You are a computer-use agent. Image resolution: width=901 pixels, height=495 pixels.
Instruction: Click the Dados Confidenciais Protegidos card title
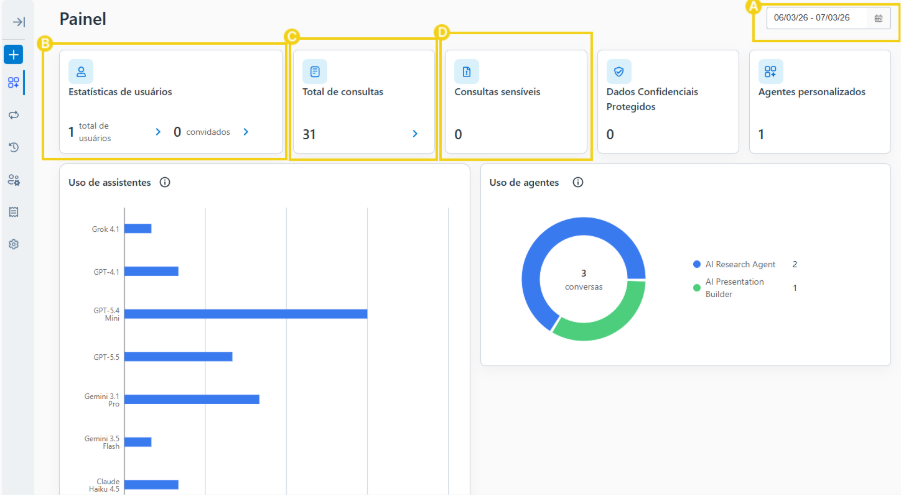click(x=652, y=99)
